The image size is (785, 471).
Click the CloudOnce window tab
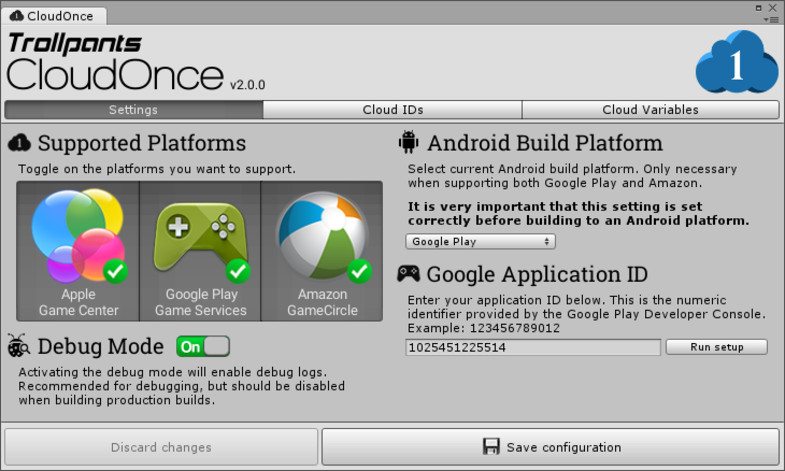(54, 16)
